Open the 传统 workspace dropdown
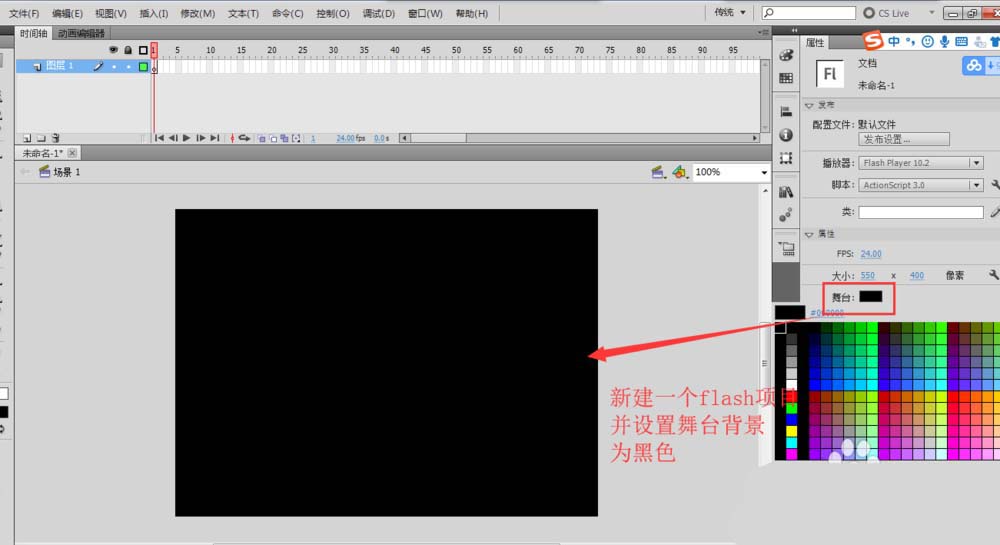 coord(730,12)
